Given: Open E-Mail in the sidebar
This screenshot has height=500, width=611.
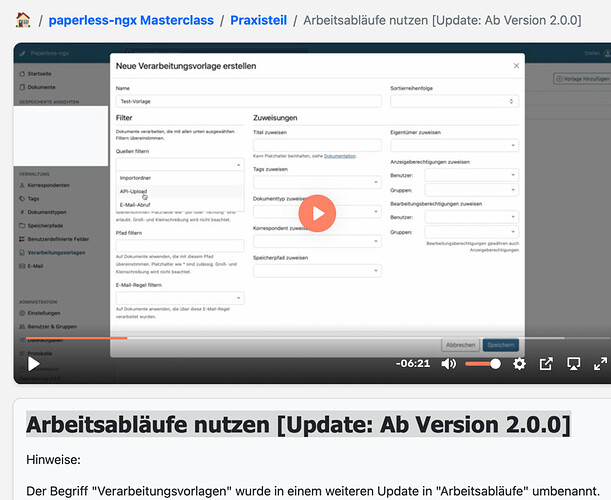Looking at the screenshot, I should click(35, 266).
